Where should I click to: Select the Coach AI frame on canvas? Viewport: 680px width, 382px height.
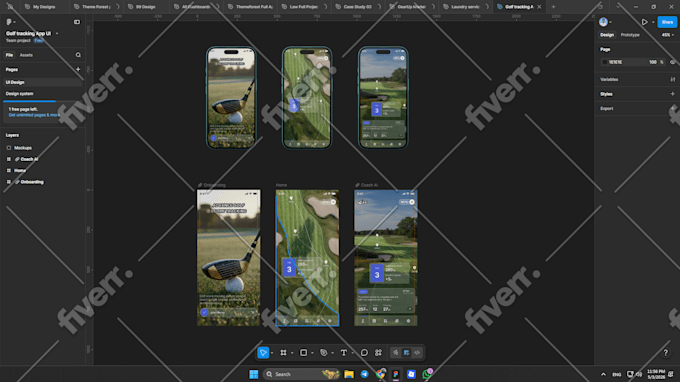coord(386,258)
